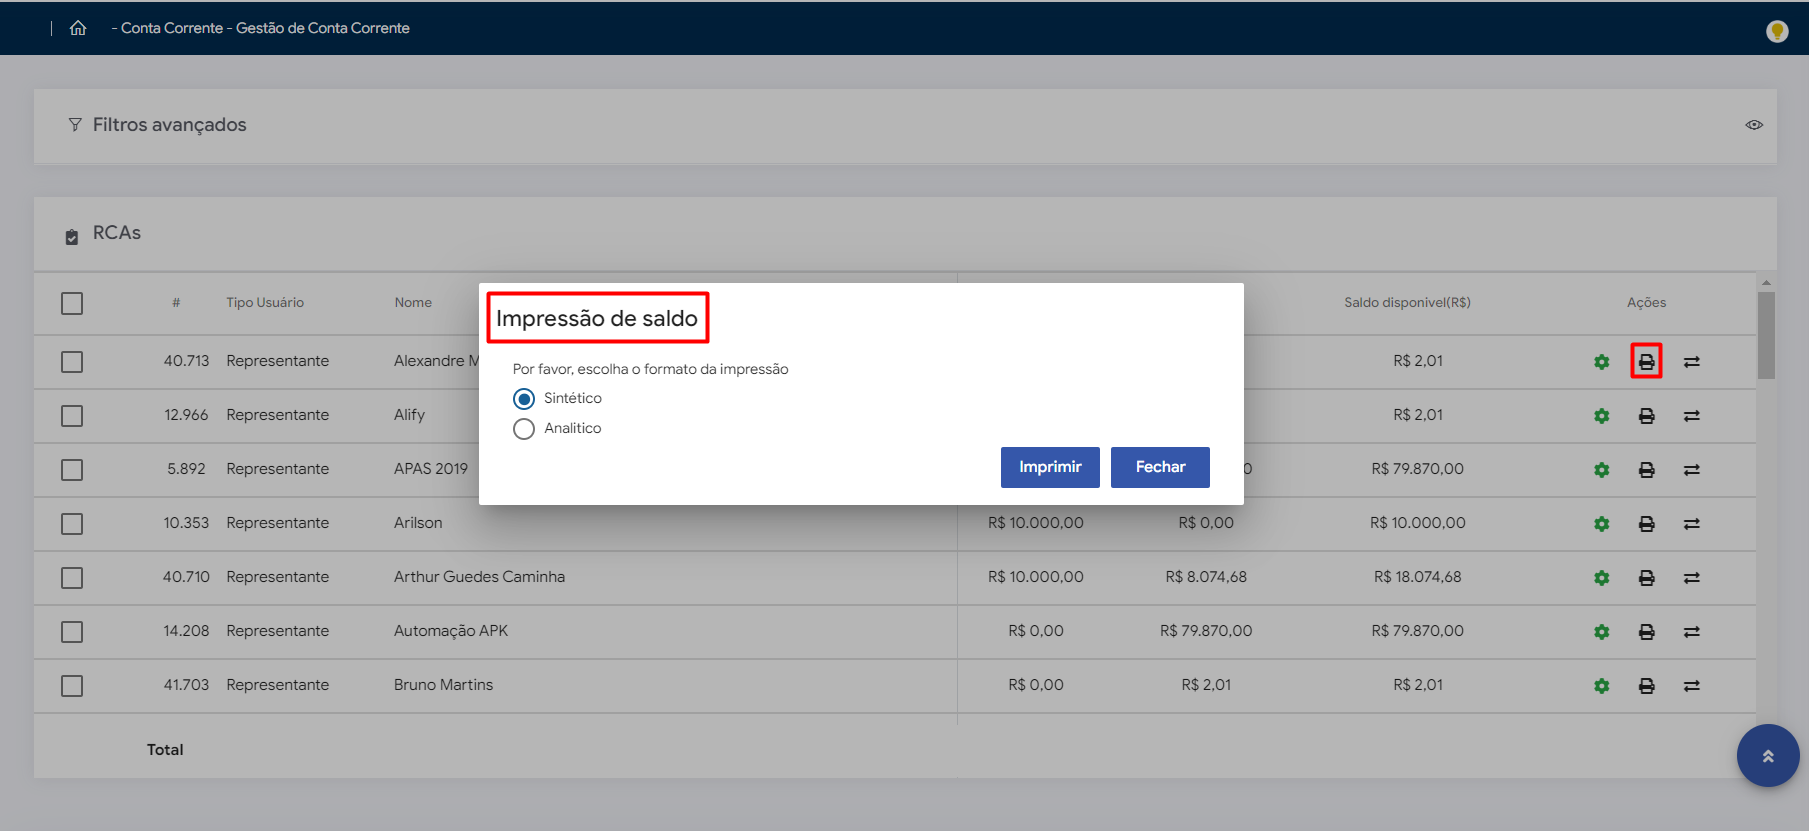Click transfer arrows icon for Alify row
This screenshot has width=1809, height=831.
coord(1691,416)
